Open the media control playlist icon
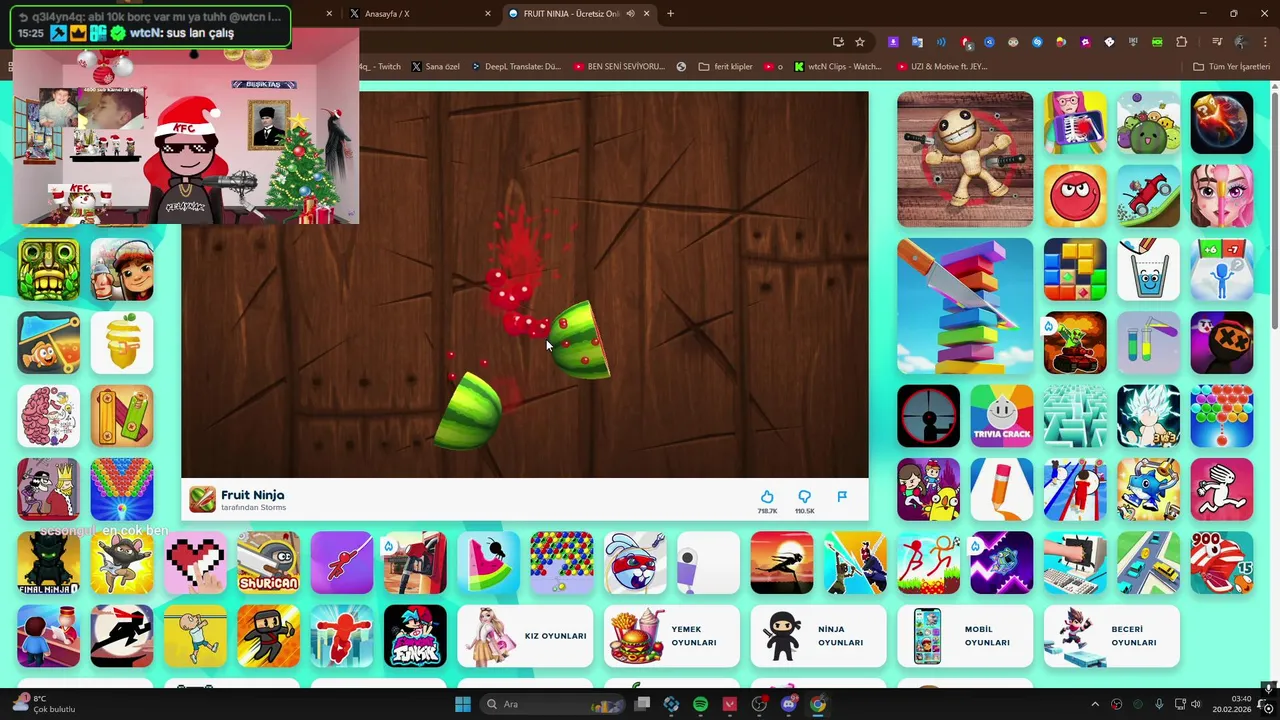This screenshot has height=720, width=1280. click(1217, 41)
